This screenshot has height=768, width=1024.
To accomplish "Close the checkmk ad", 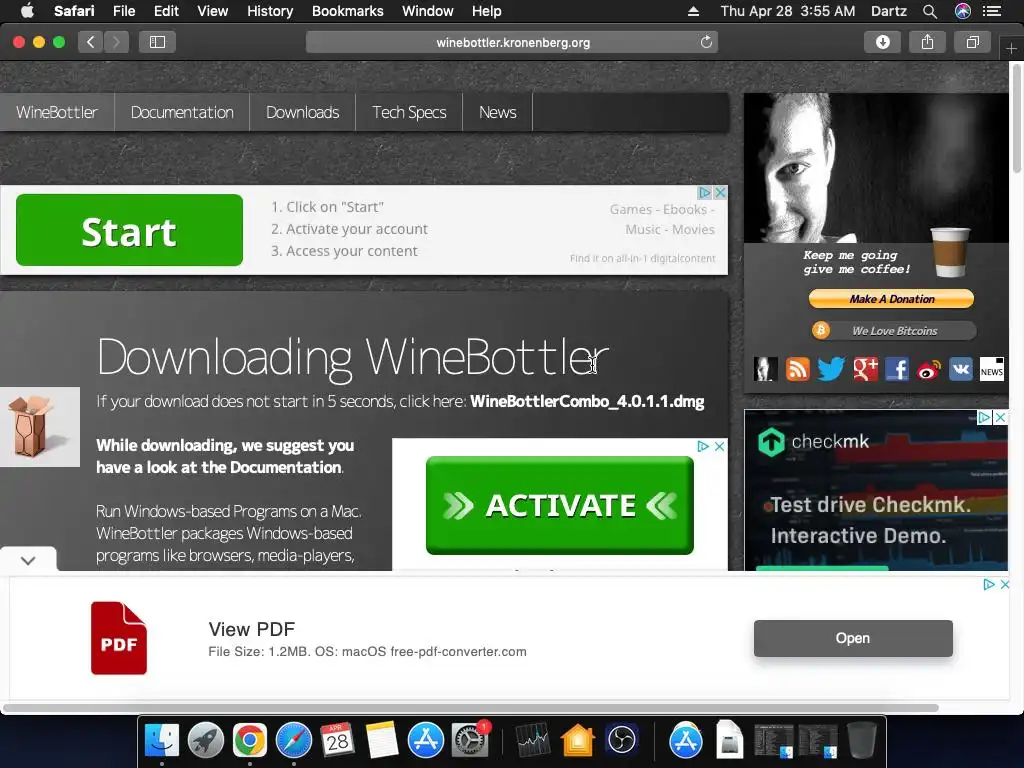I will (1000, 417).
